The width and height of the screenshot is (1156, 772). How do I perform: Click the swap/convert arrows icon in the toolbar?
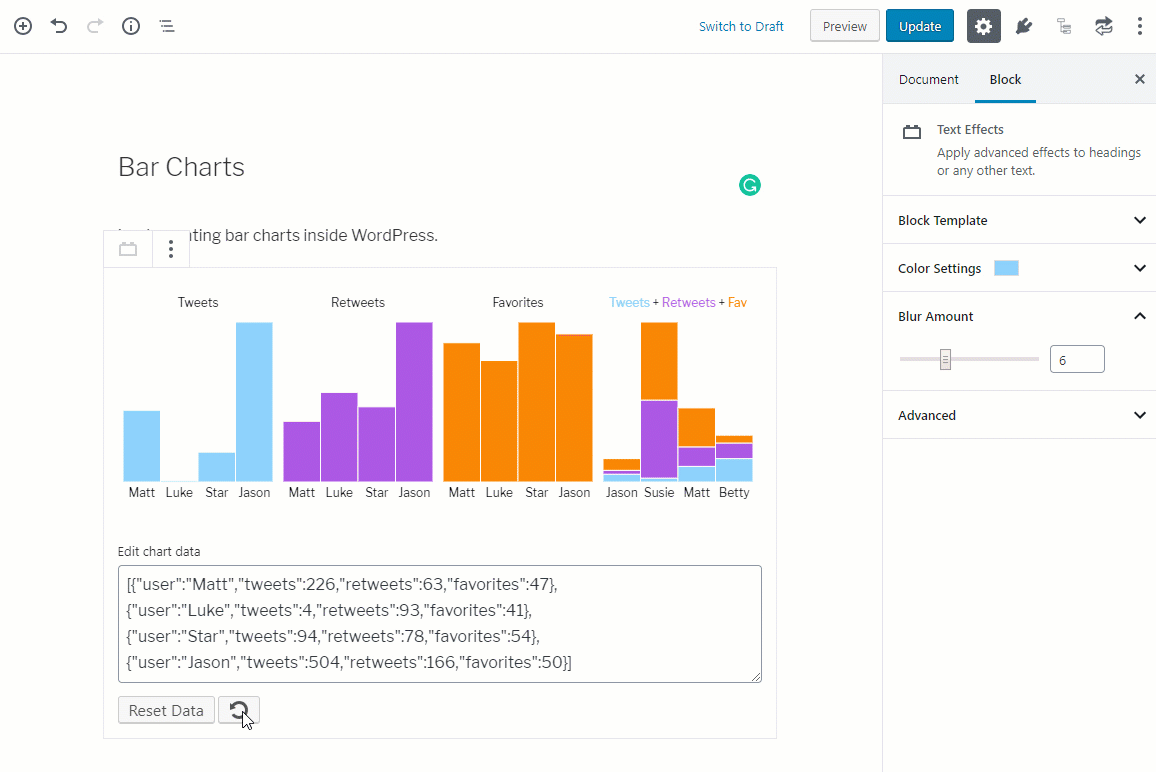(1103, 25)
